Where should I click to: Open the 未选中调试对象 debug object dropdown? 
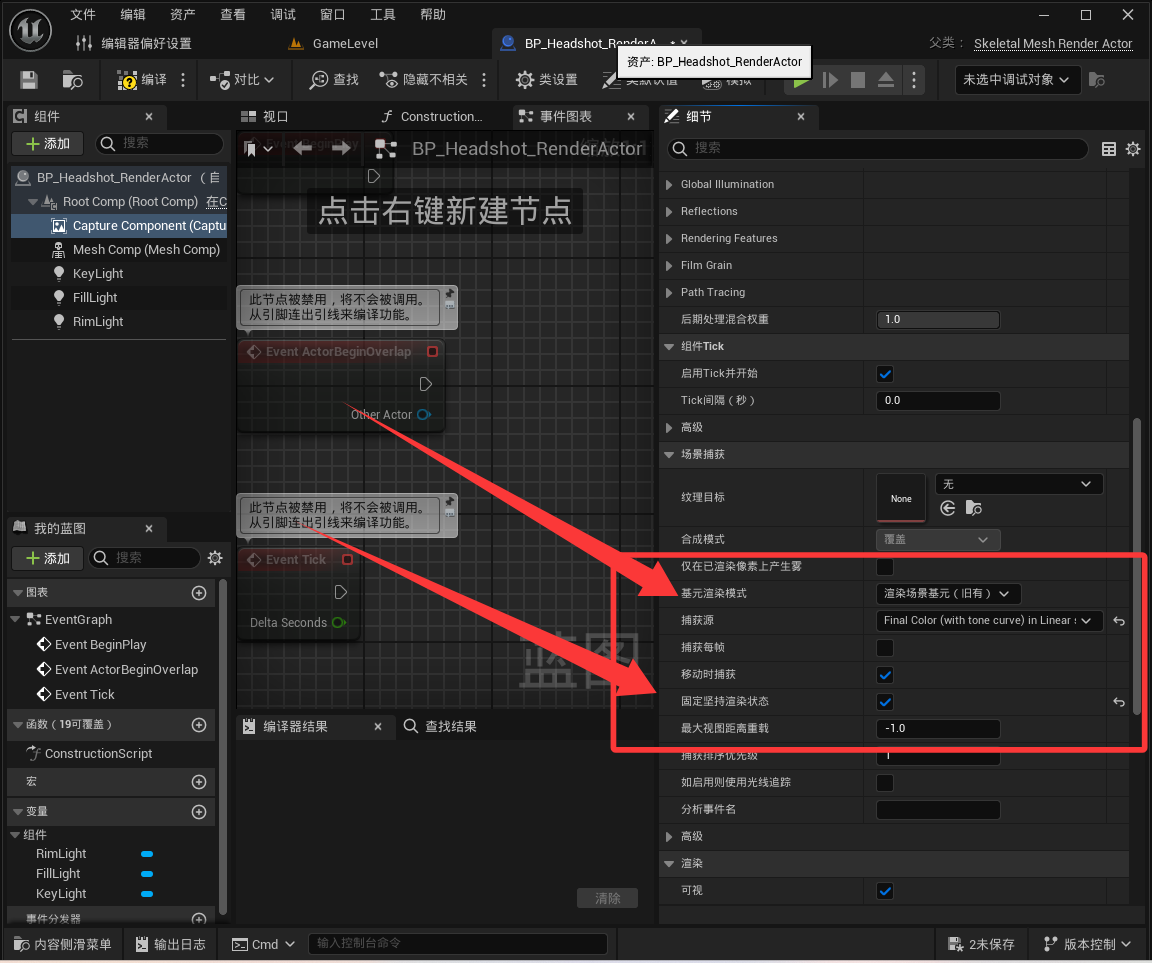coord(1017,79)
